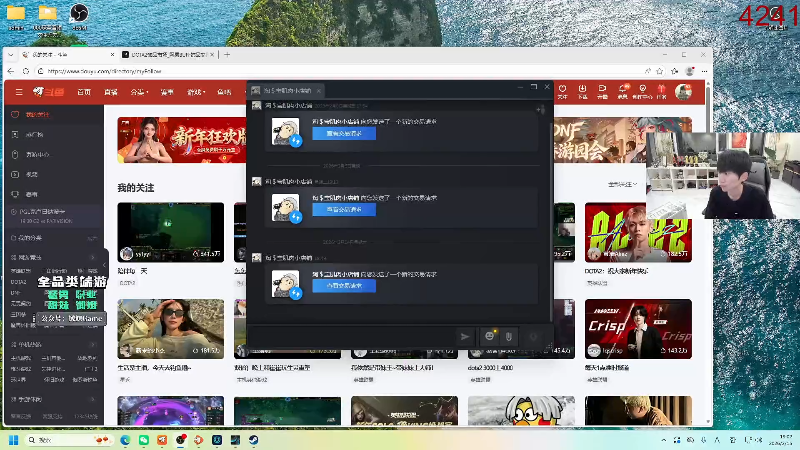Click the third blue view trade offer button

pyautogui.click(x=344, y=286)
